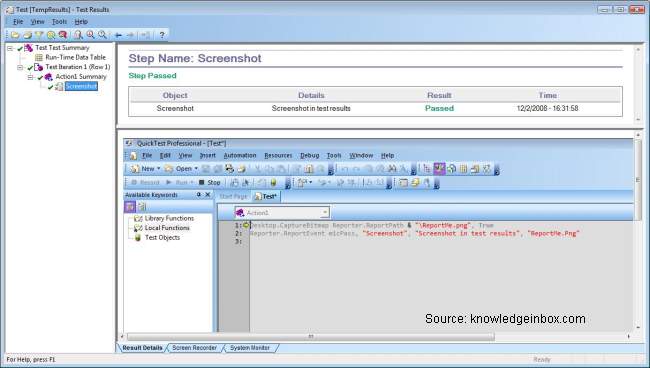
Task: Click the Object column header
Action: 175,95
